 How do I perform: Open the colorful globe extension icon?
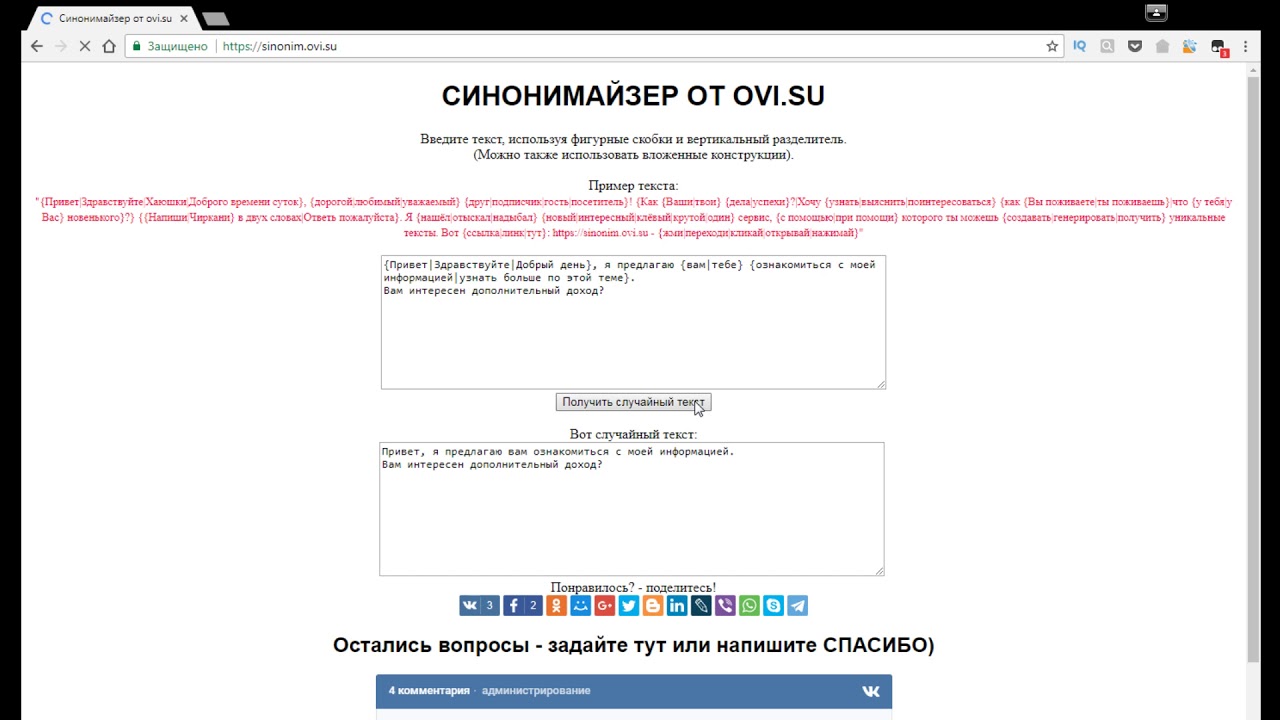[x=1189, y=46]
